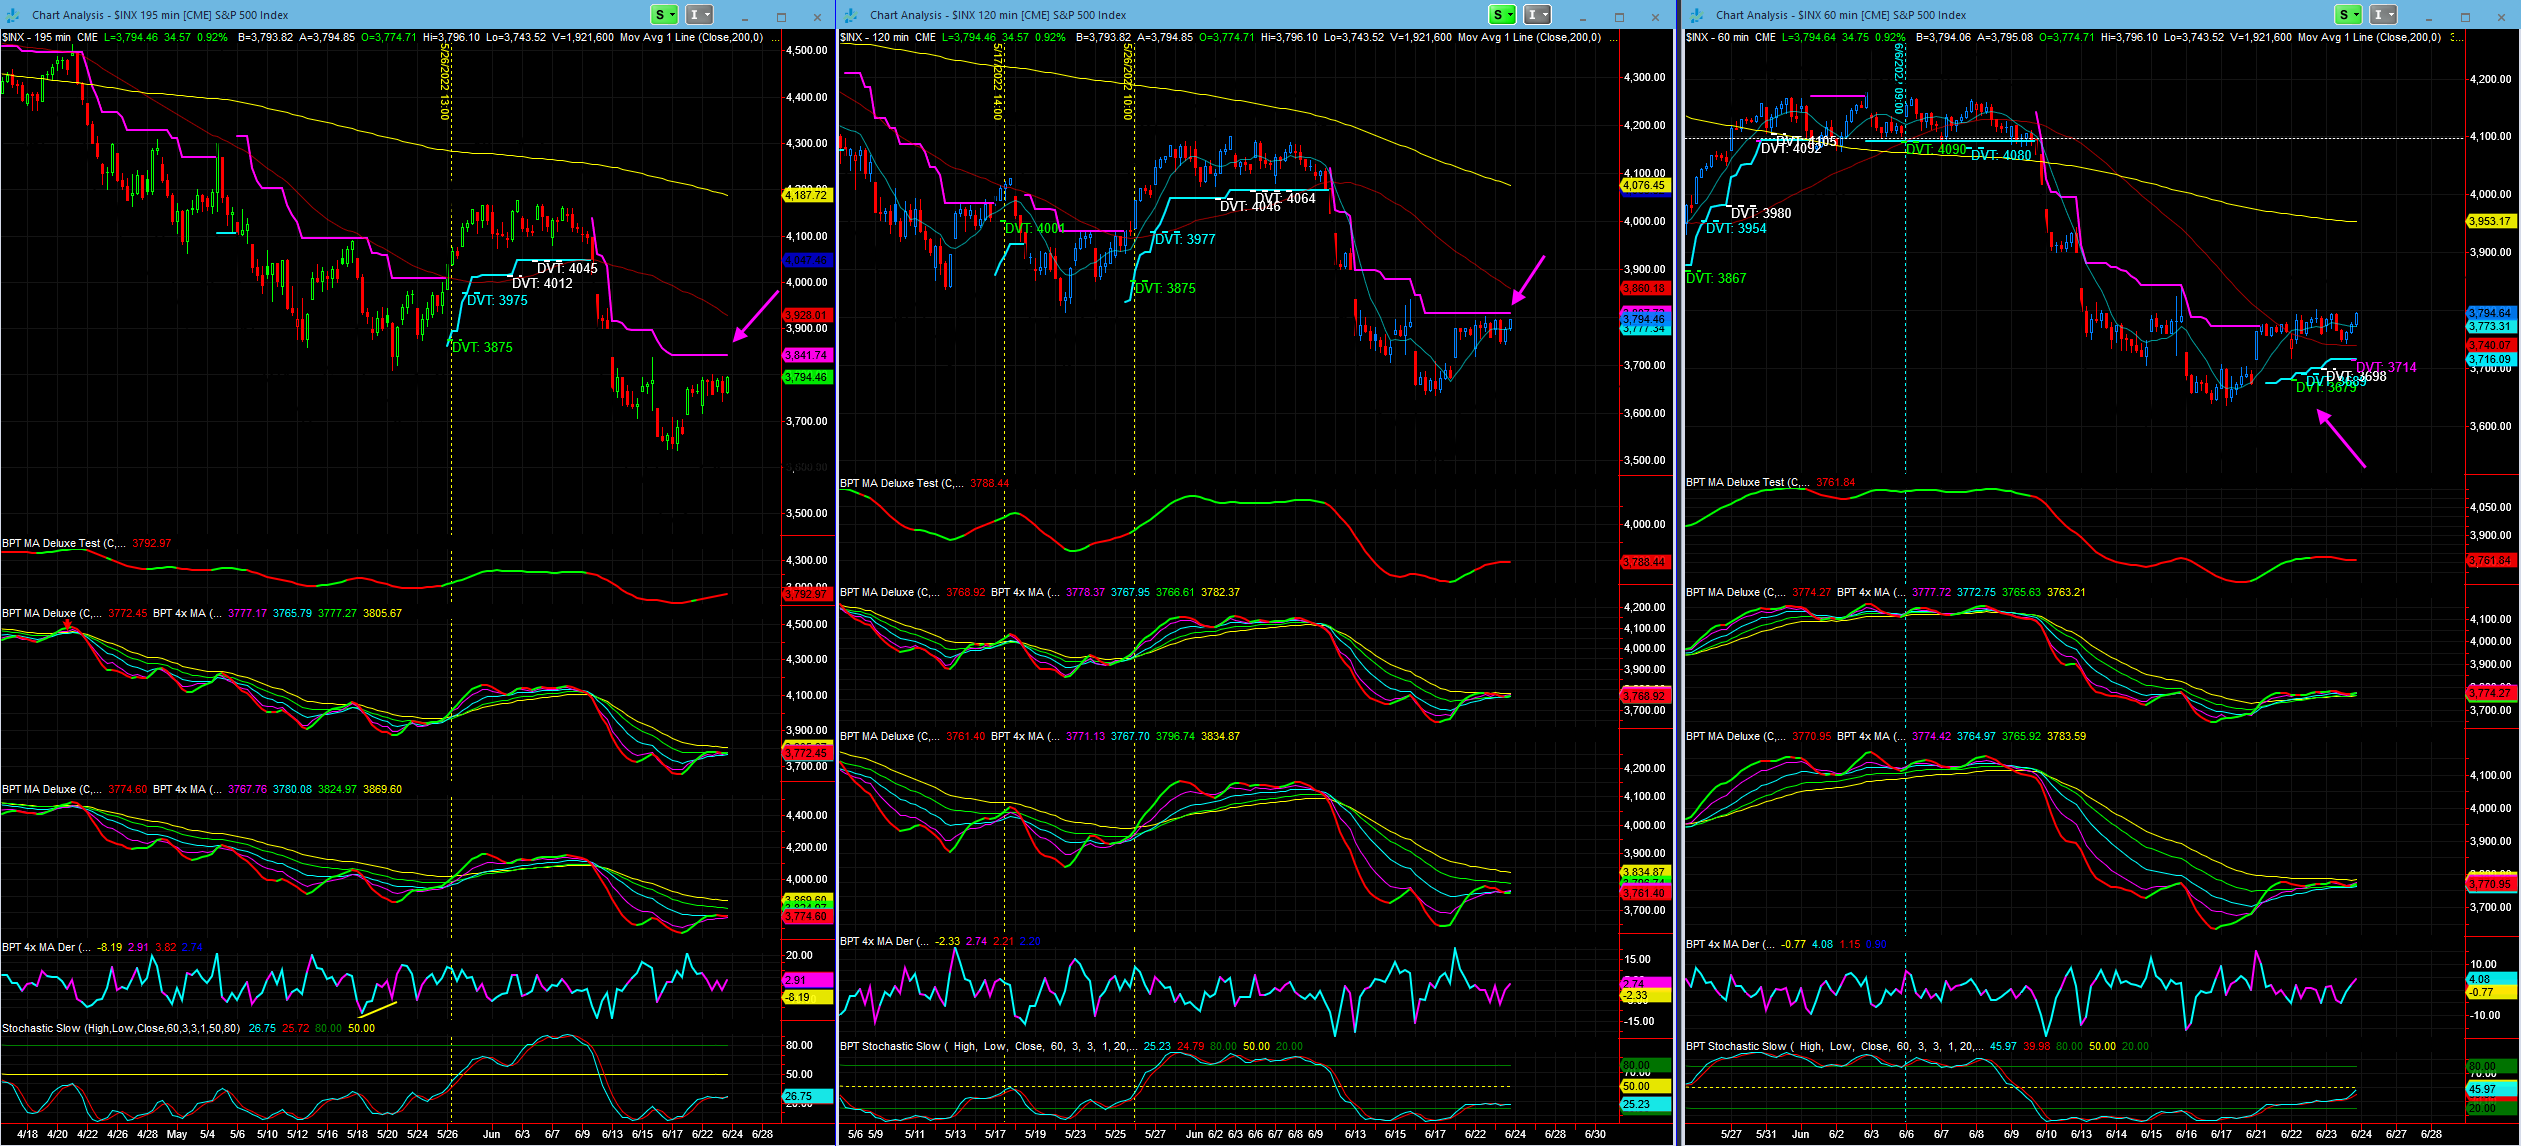This screenshot has height=1146, width=2521.
Task: Click the 'BPT 4x MA Der' label on 60 min chart
Action: [x=1724, y=945]
